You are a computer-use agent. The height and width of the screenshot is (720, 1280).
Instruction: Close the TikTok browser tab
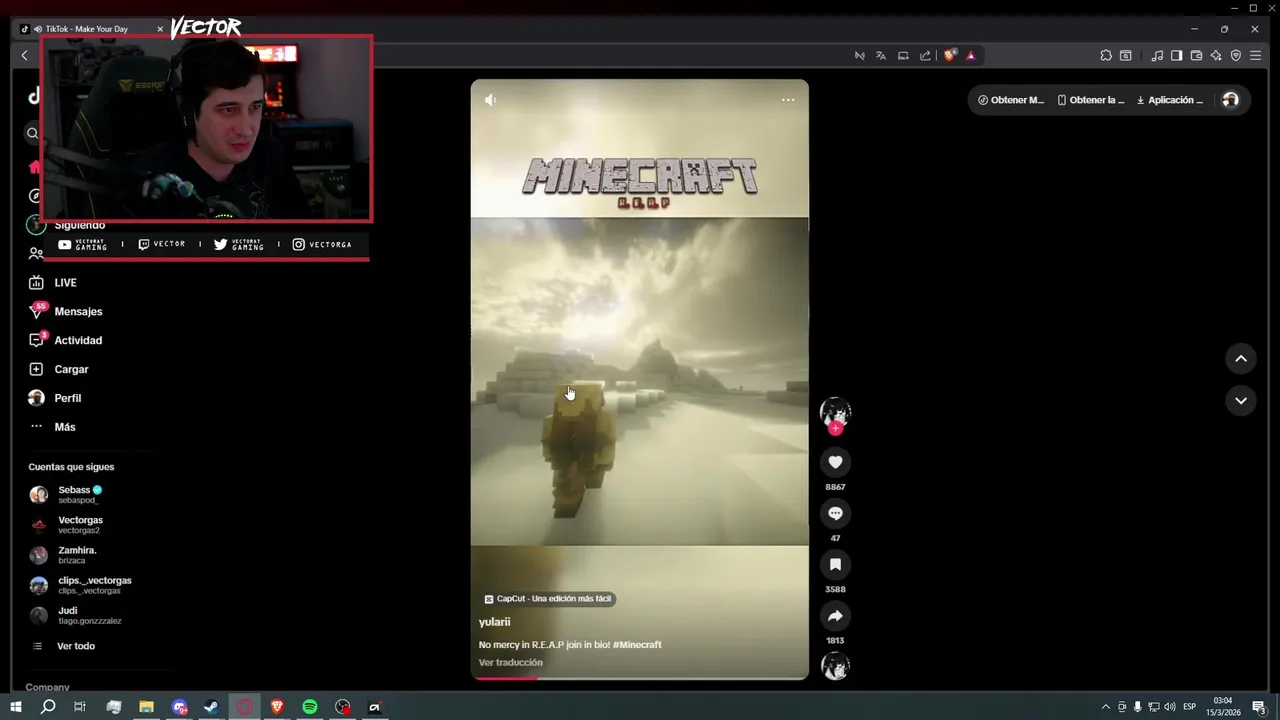point(160,29)
